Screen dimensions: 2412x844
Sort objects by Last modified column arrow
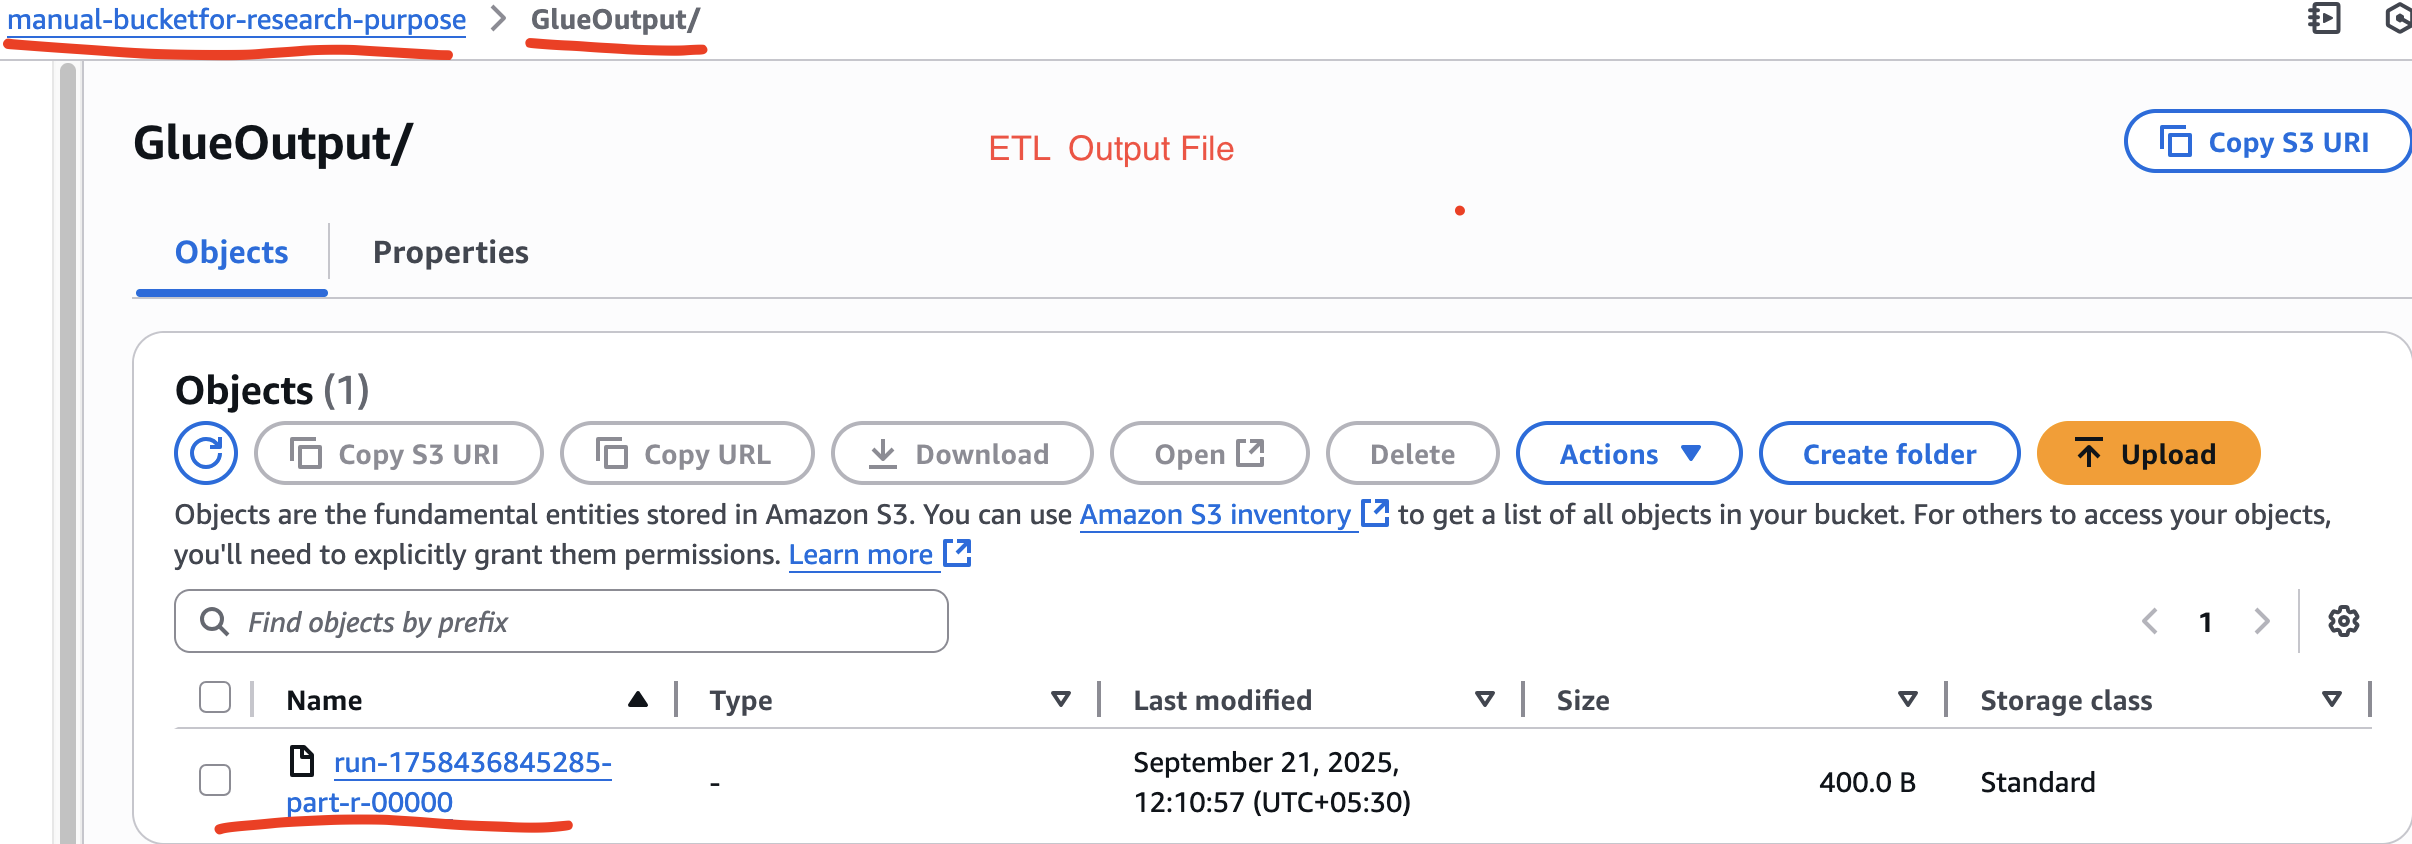pos(1485,699)
